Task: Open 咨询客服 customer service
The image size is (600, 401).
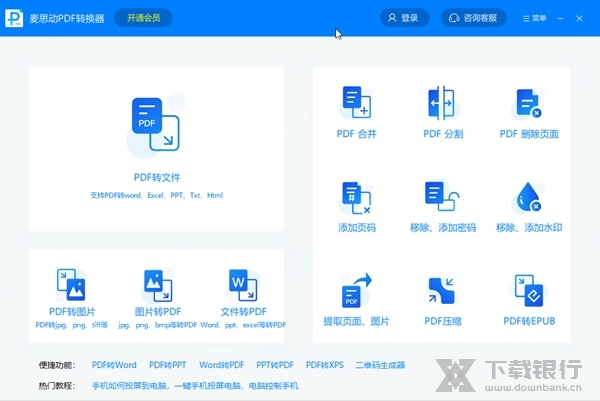Action: point(474,18)
